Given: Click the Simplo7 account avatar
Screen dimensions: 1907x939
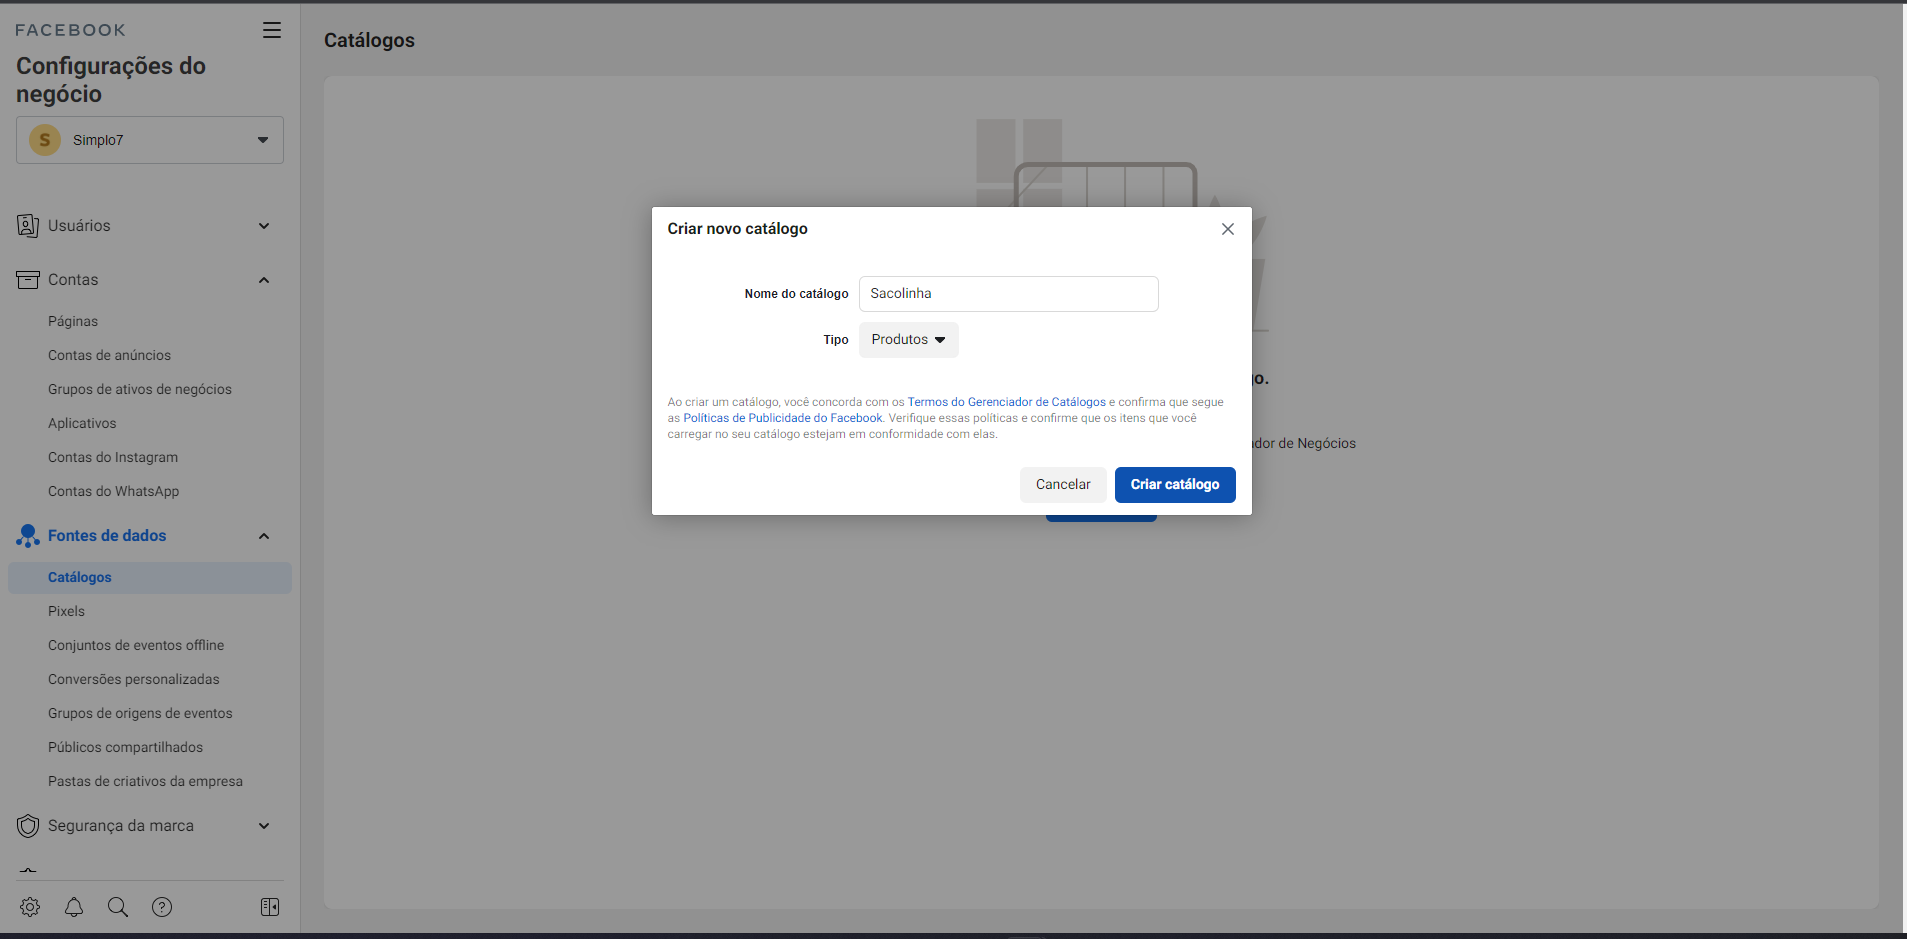Looking at the screenshot, I should pos(45,140).
